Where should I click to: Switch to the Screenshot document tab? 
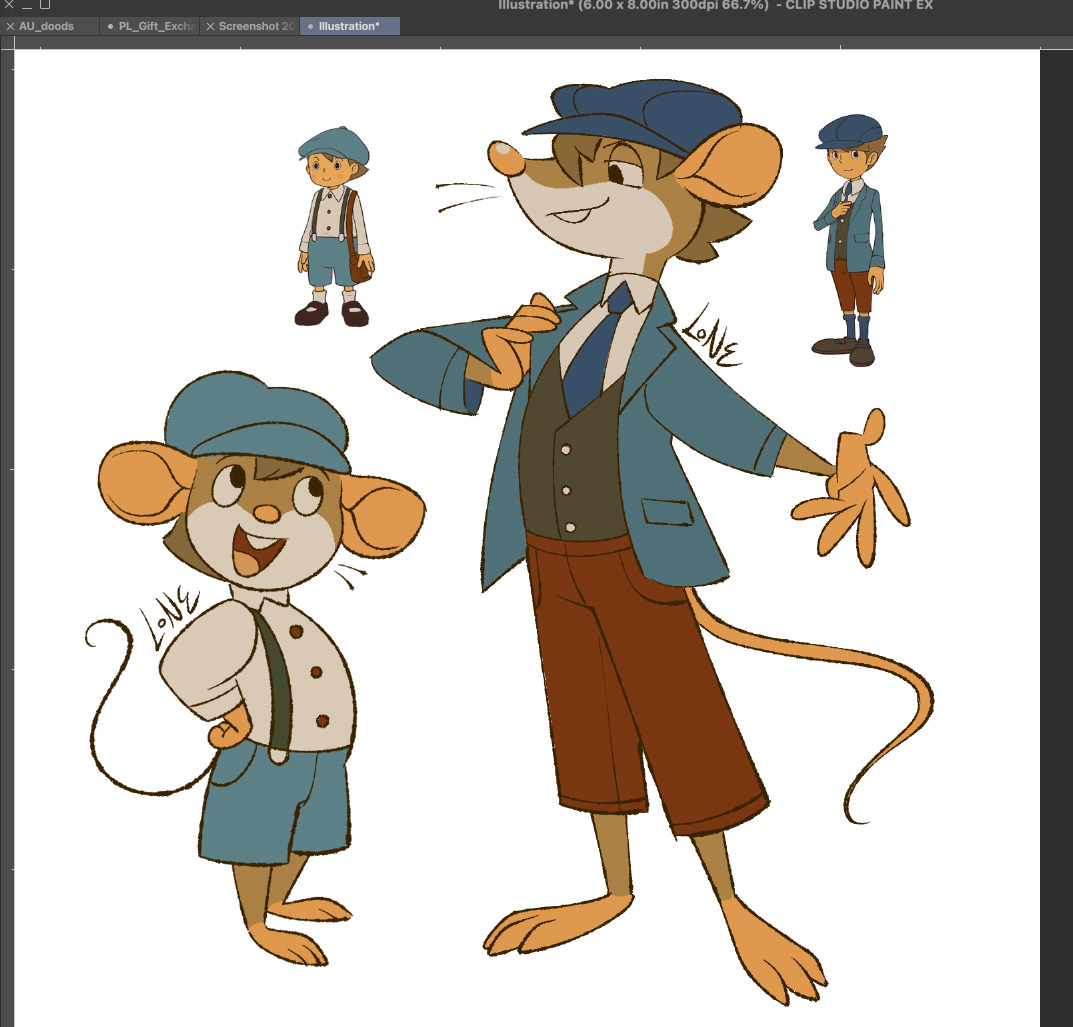coord(257,26)
